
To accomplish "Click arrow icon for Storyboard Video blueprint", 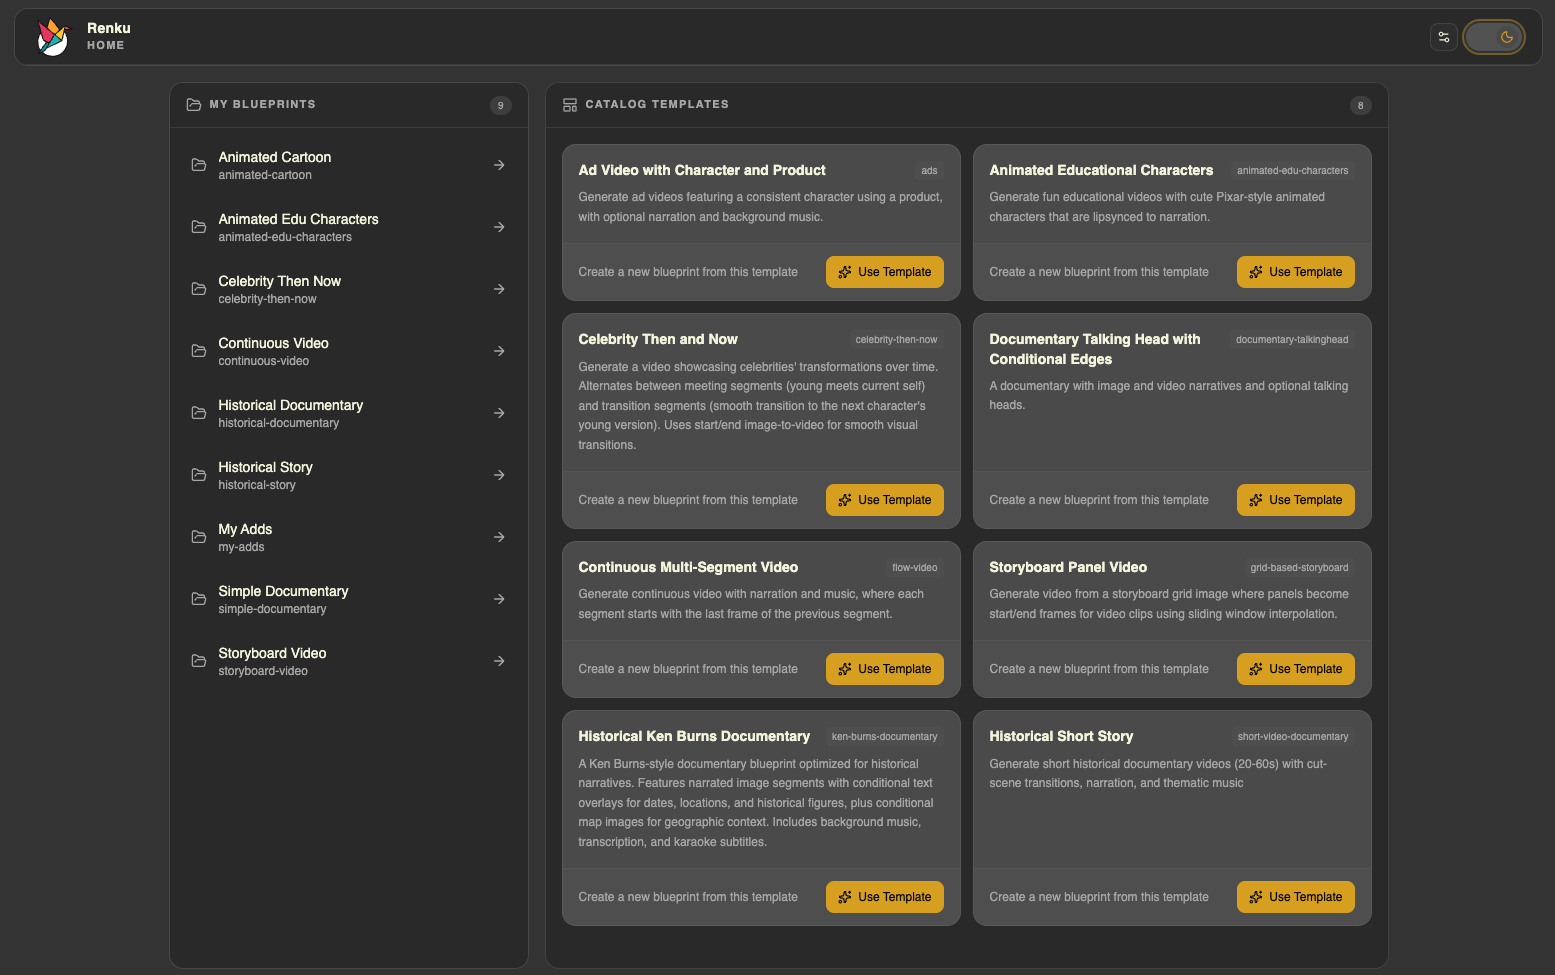I will 498,661.
